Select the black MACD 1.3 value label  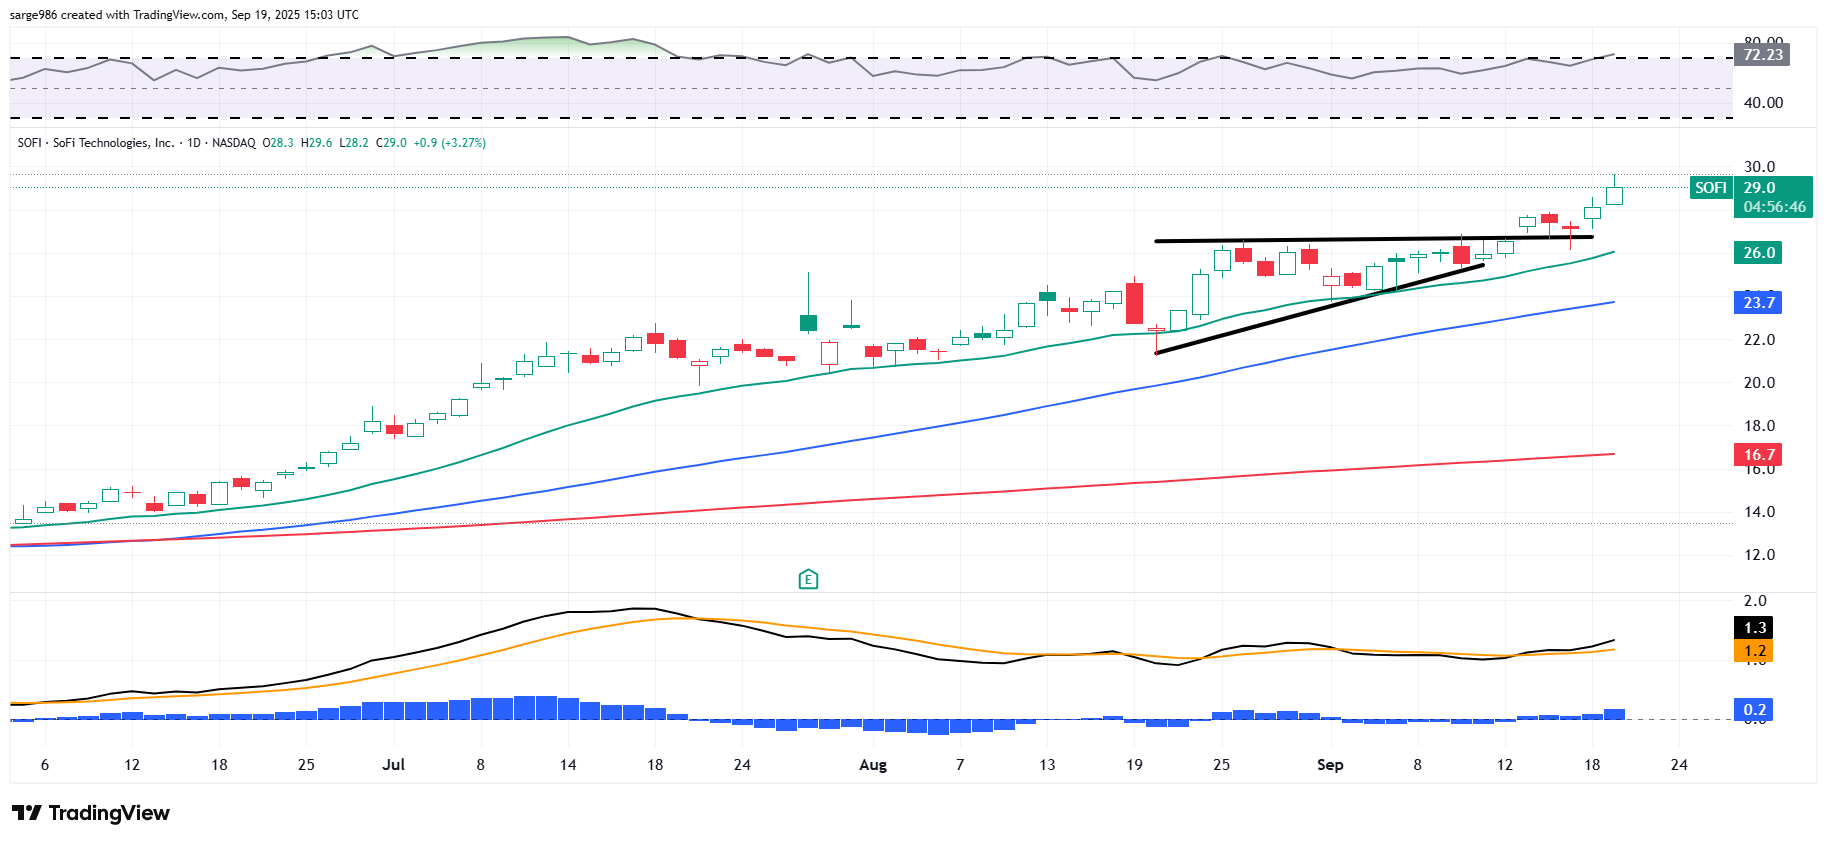tap(1754, 628)
